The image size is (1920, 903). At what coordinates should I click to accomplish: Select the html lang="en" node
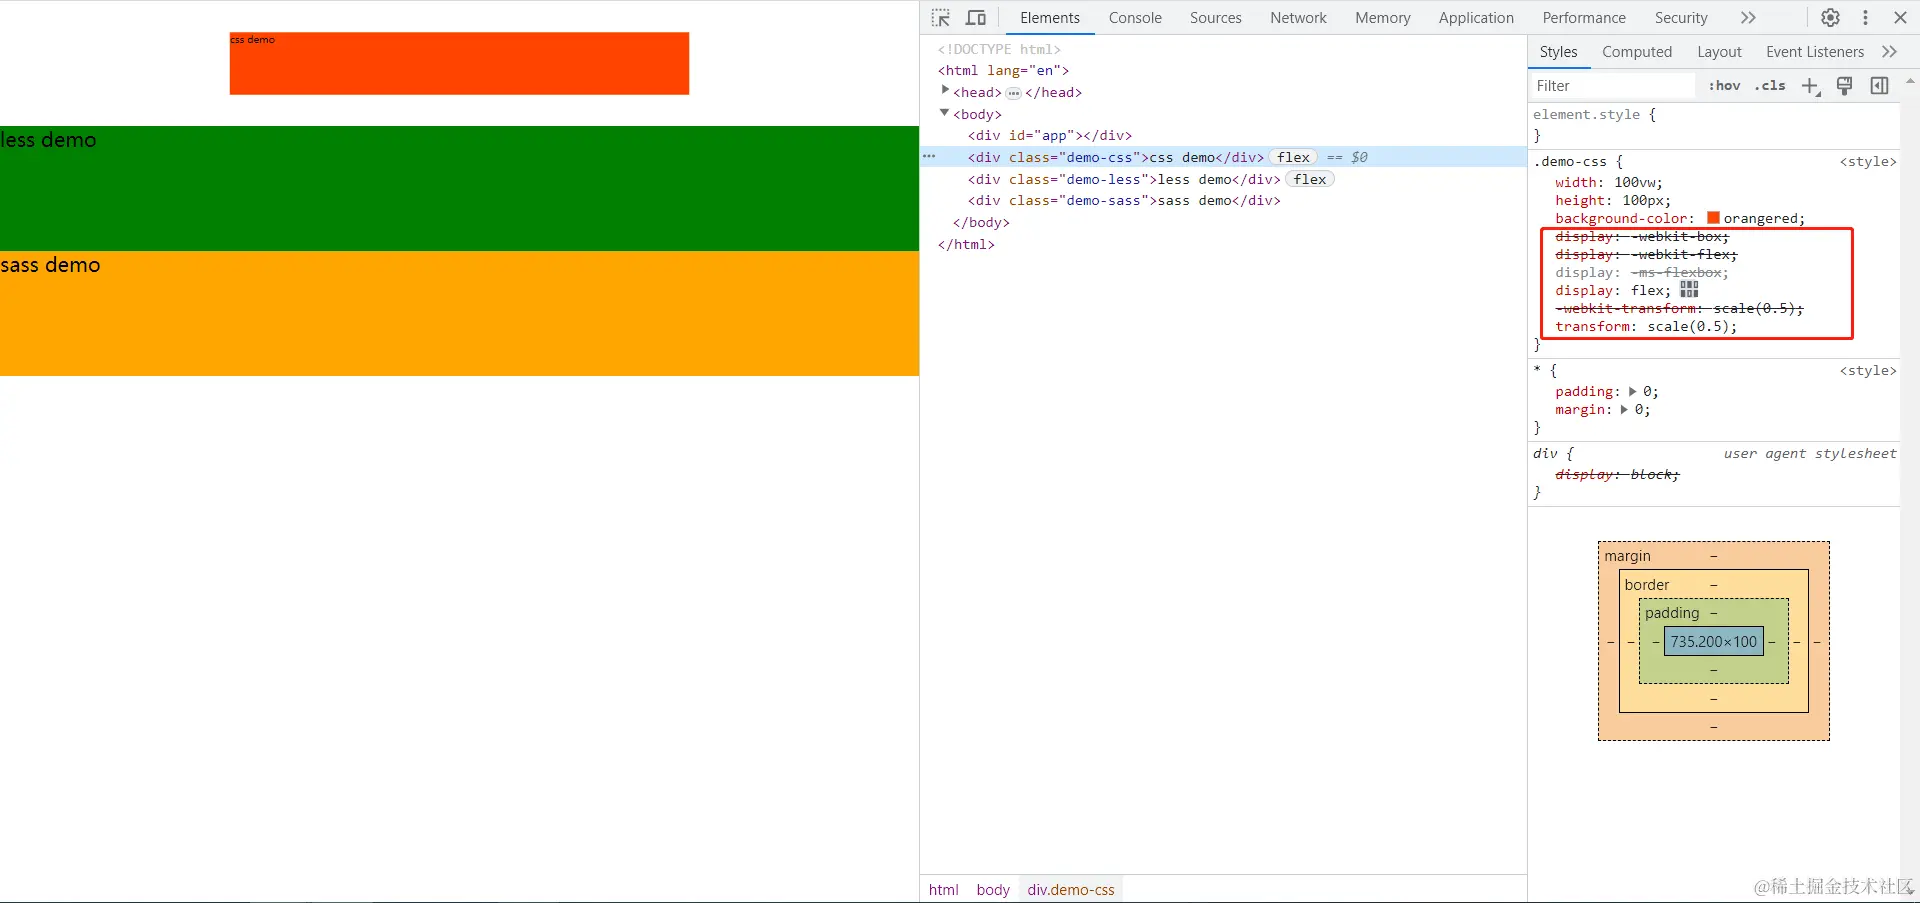click(x=1003, y=71)
